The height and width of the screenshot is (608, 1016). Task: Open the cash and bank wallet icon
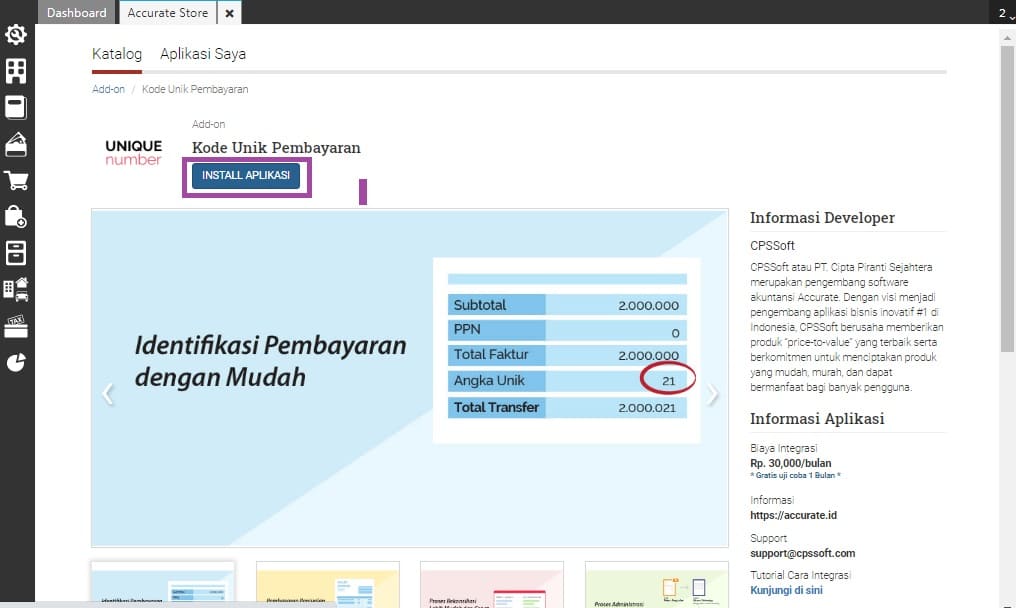tap(16, 144)
